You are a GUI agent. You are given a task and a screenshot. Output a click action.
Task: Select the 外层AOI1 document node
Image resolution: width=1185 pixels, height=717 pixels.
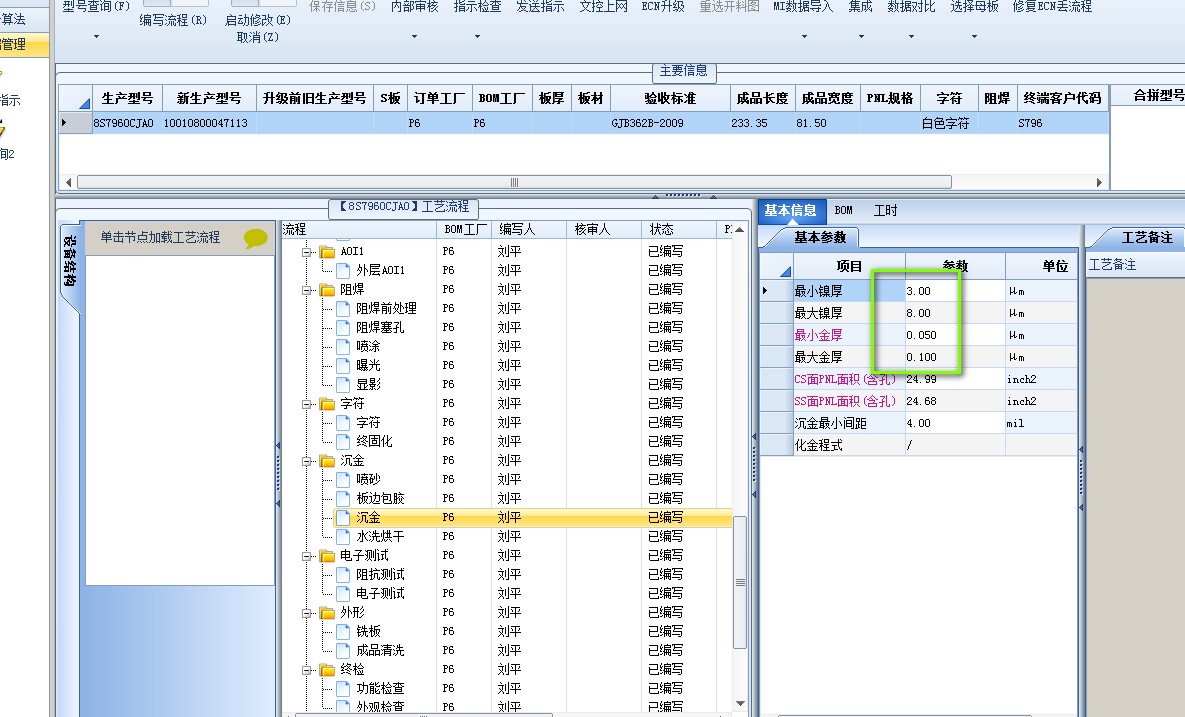[380, 270]
